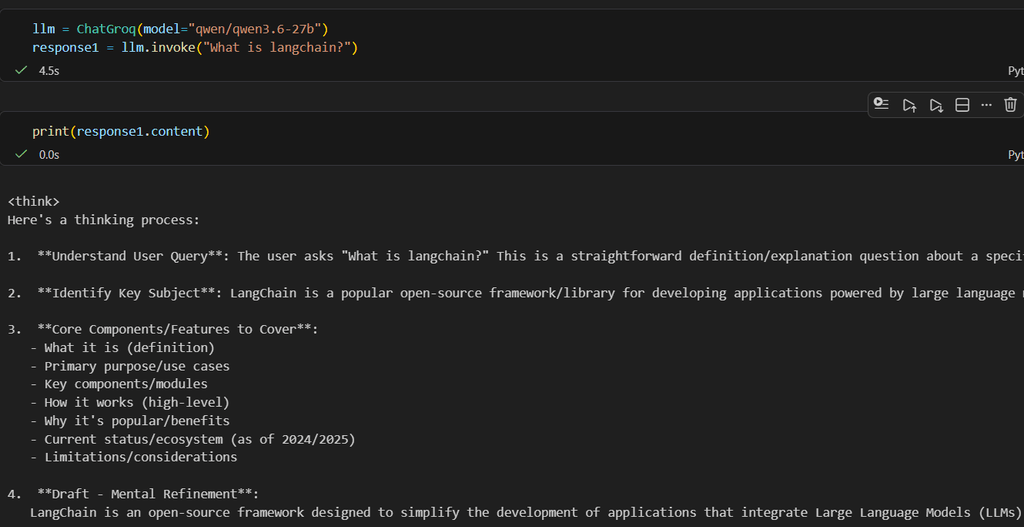Click the "- Why it's popular/benefits" line
1024x527 pixels.
(x=129, y=421)
